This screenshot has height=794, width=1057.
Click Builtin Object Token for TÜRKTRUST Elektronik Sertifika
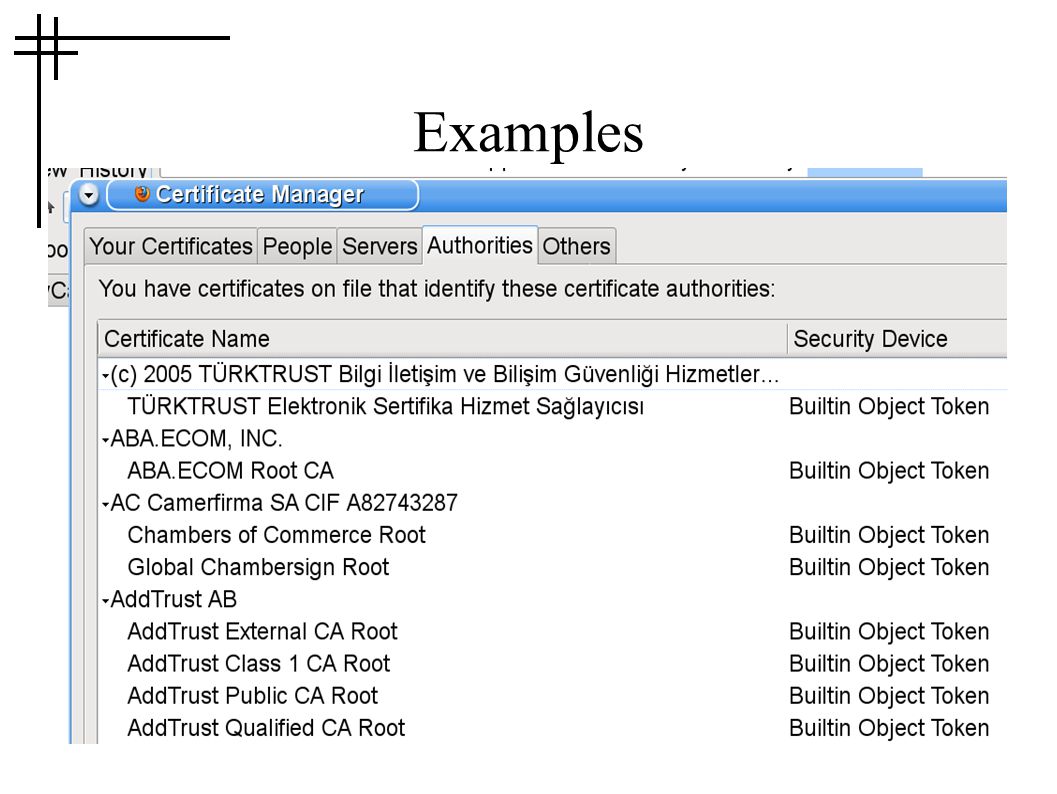point(889,406)
